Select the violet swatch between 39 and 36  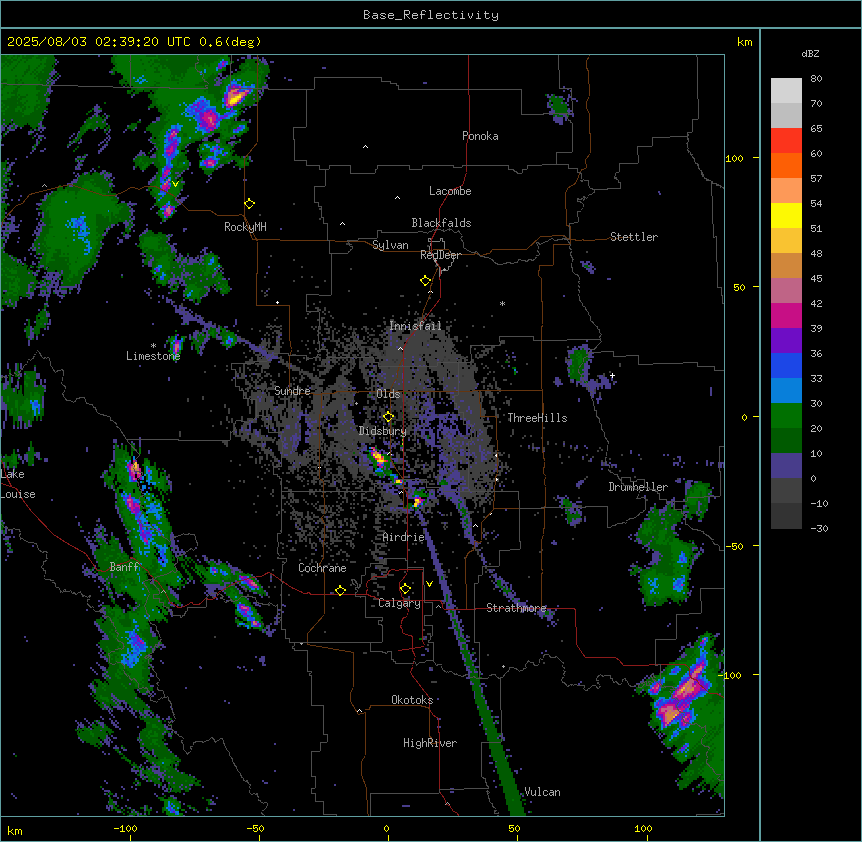click(786, 341)
